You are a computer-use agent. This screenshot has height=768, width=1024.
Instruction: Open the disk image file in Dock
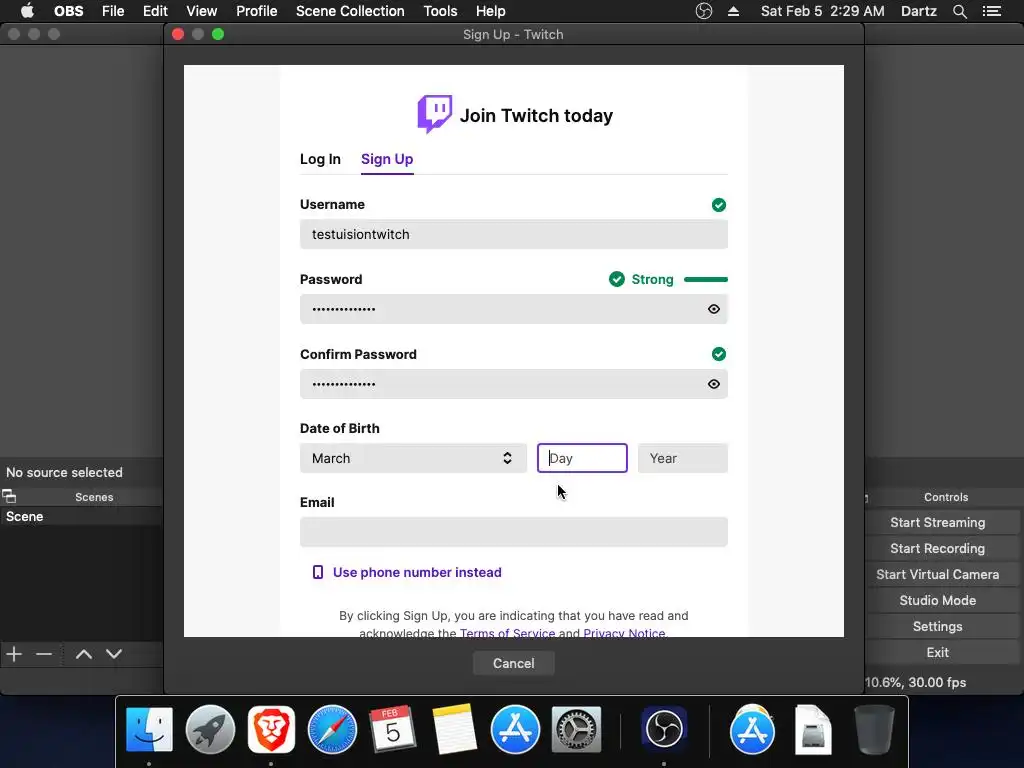[x=812, y=729]
